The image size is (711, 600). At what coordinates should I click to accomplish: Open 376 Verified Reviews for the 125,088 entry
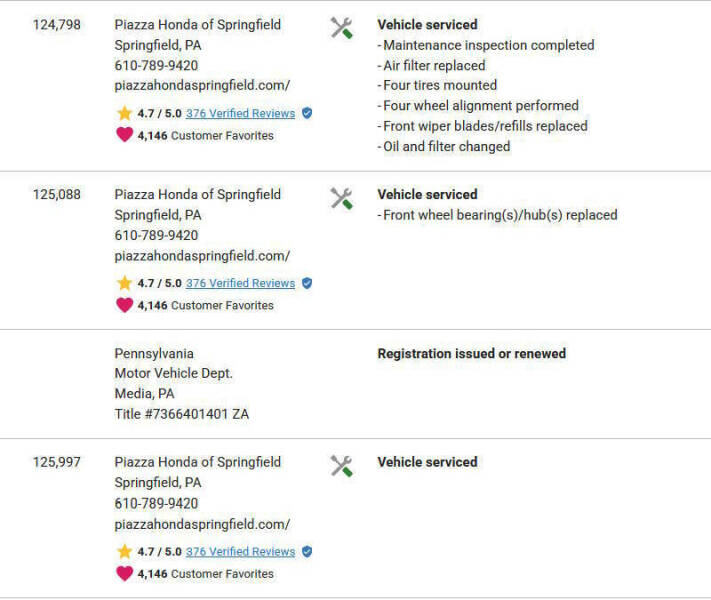240,283
